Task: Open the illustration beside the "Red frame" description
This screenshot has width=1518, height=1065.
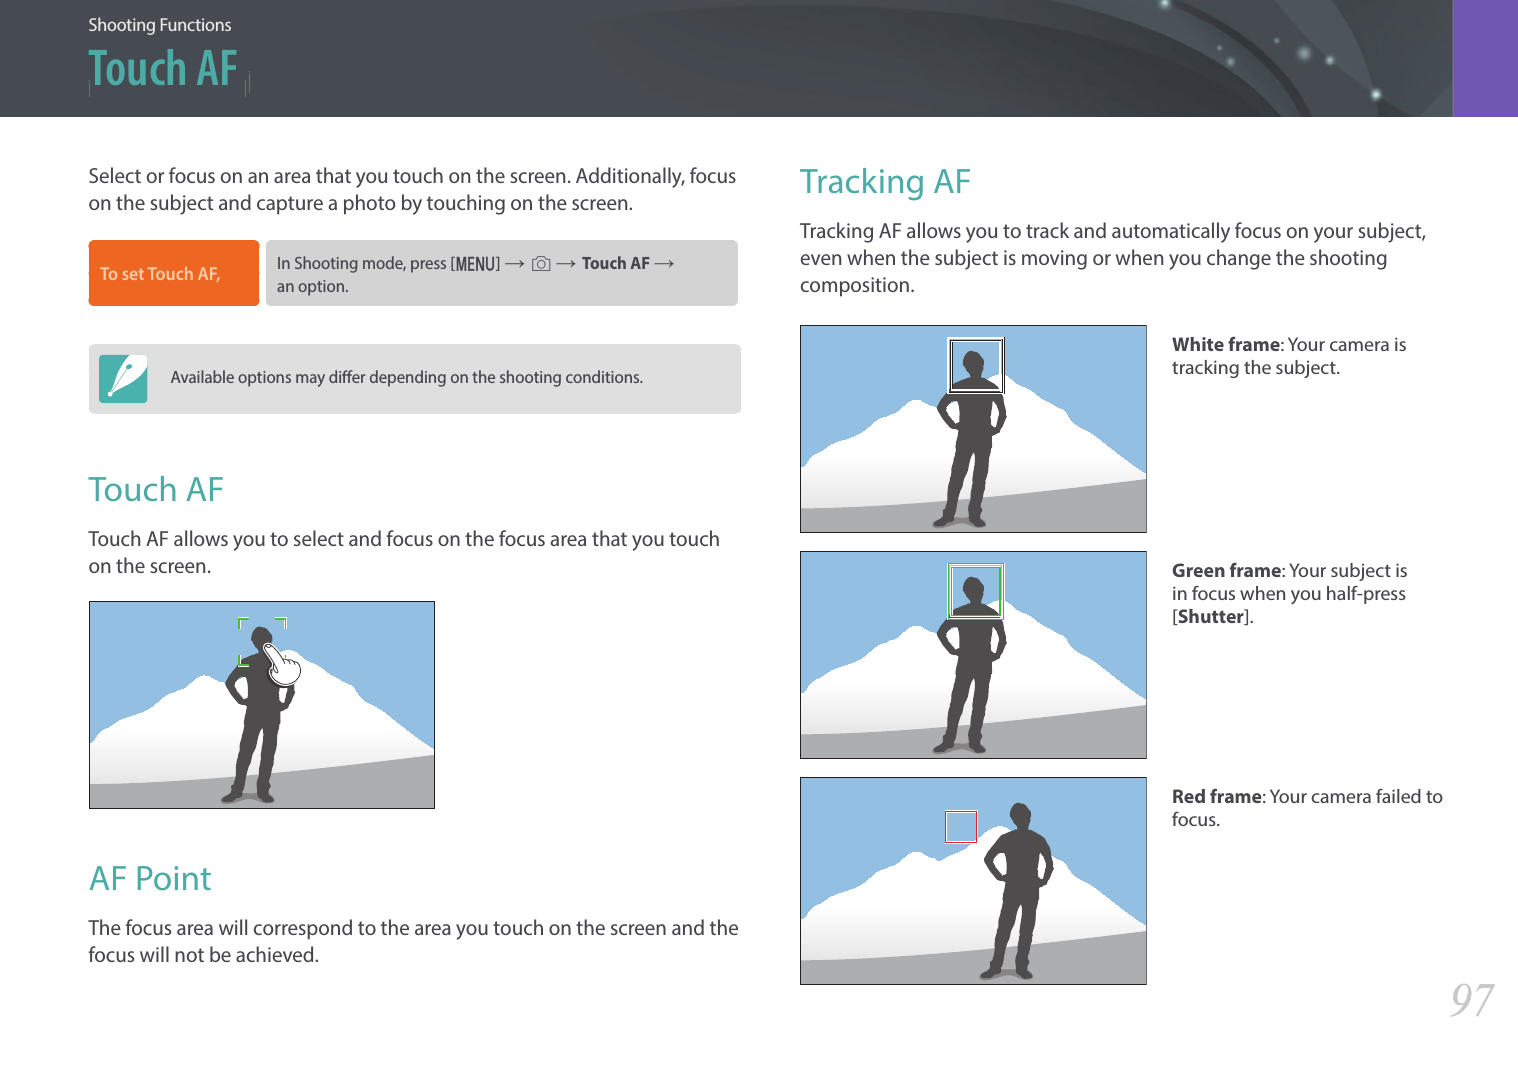Action: click(973, 881)
